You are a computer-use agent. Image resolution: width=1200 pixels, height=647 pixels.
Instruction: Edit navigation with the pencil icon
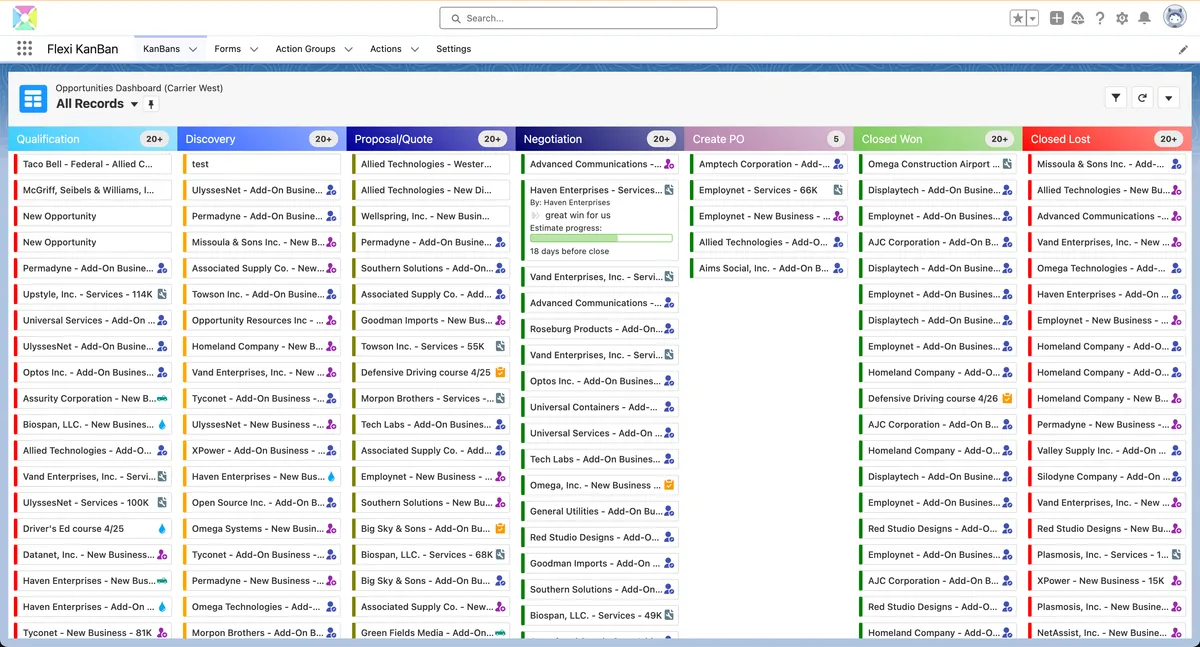click(1184, 49)
